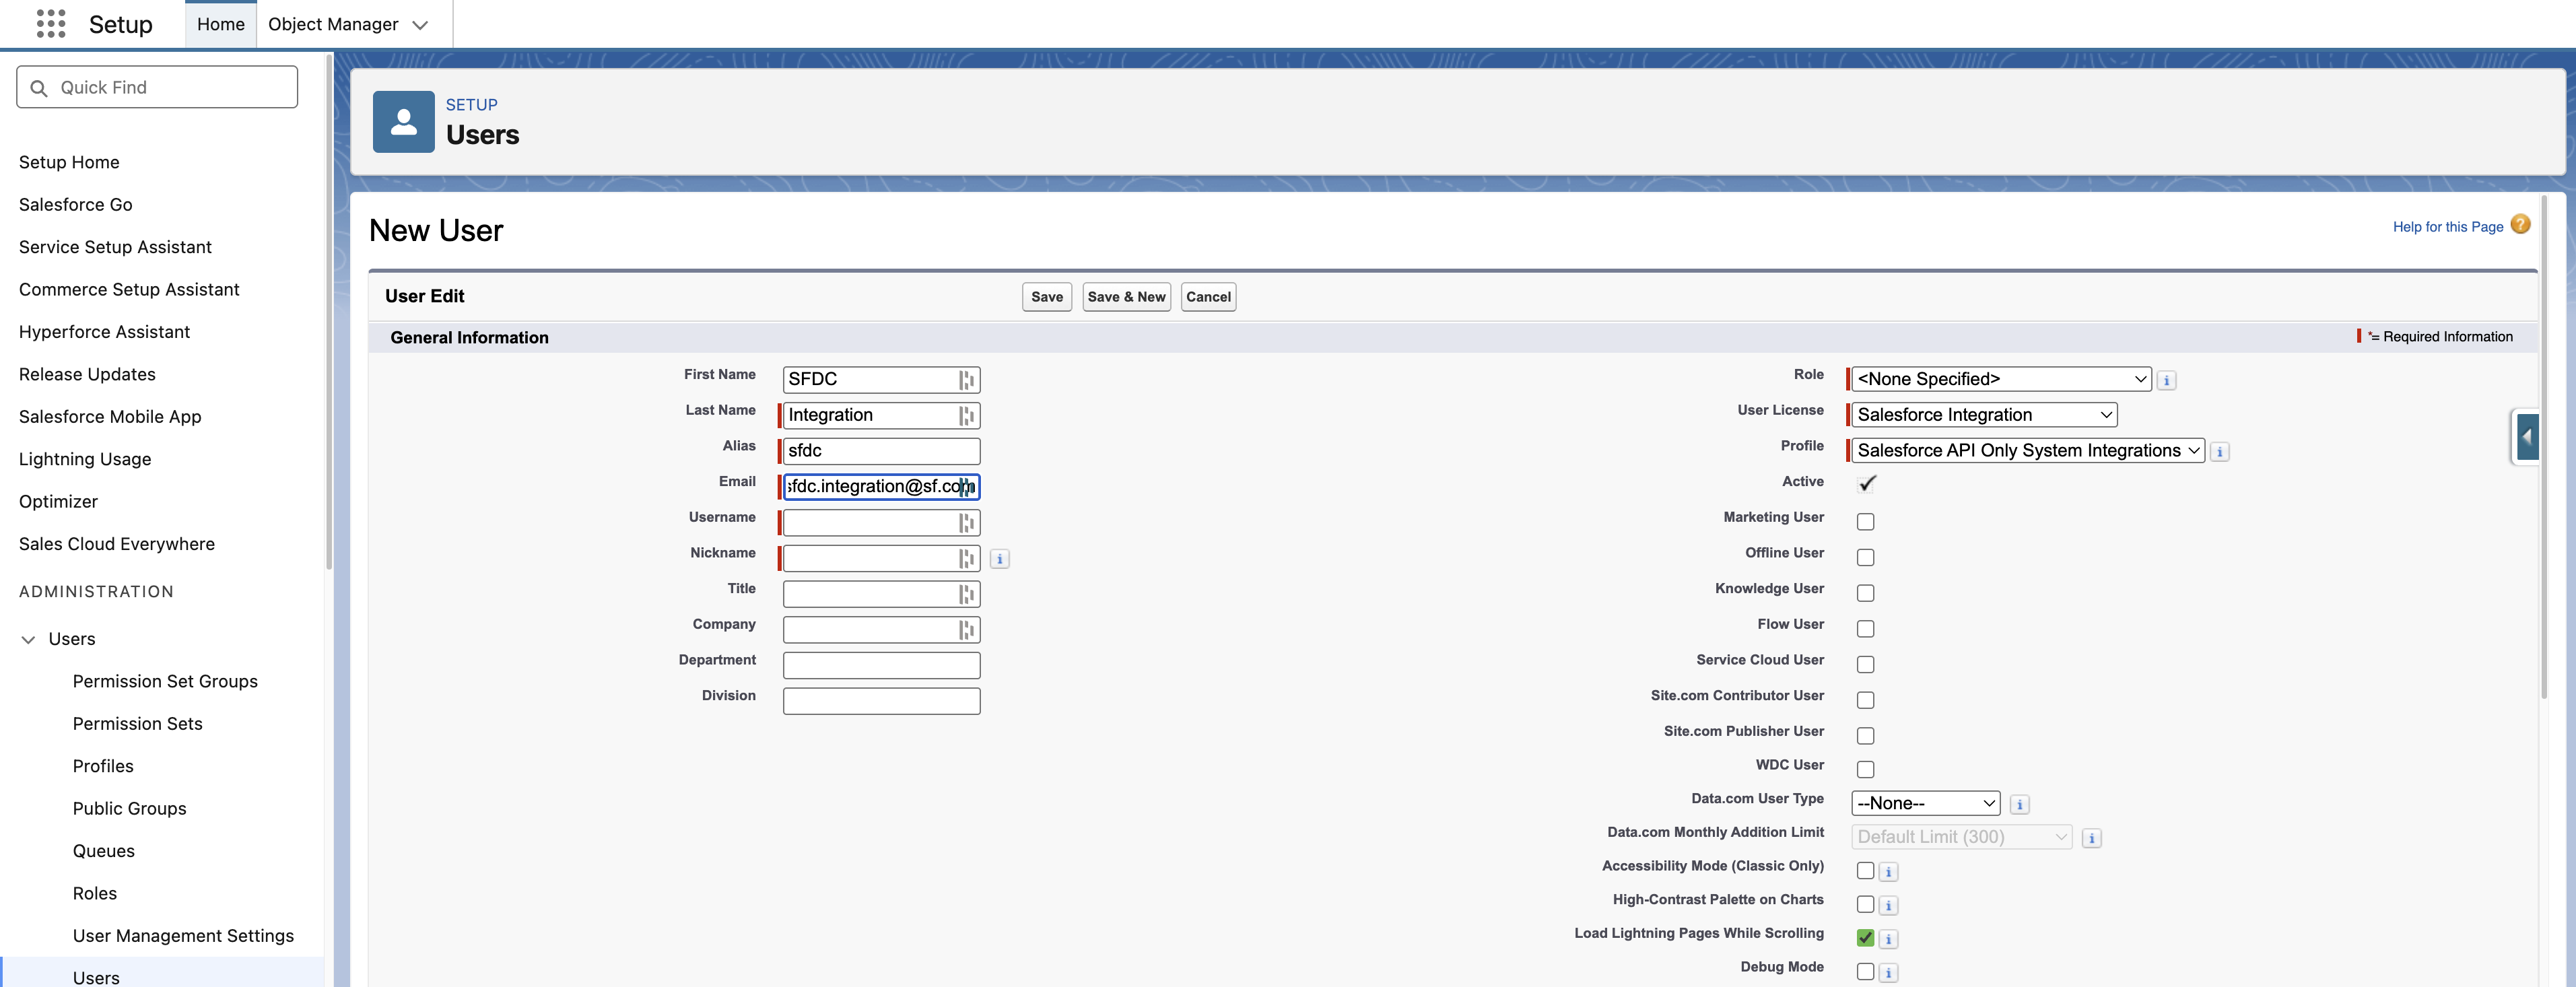
Task: Click the Cancel button
Action: 1207,297
